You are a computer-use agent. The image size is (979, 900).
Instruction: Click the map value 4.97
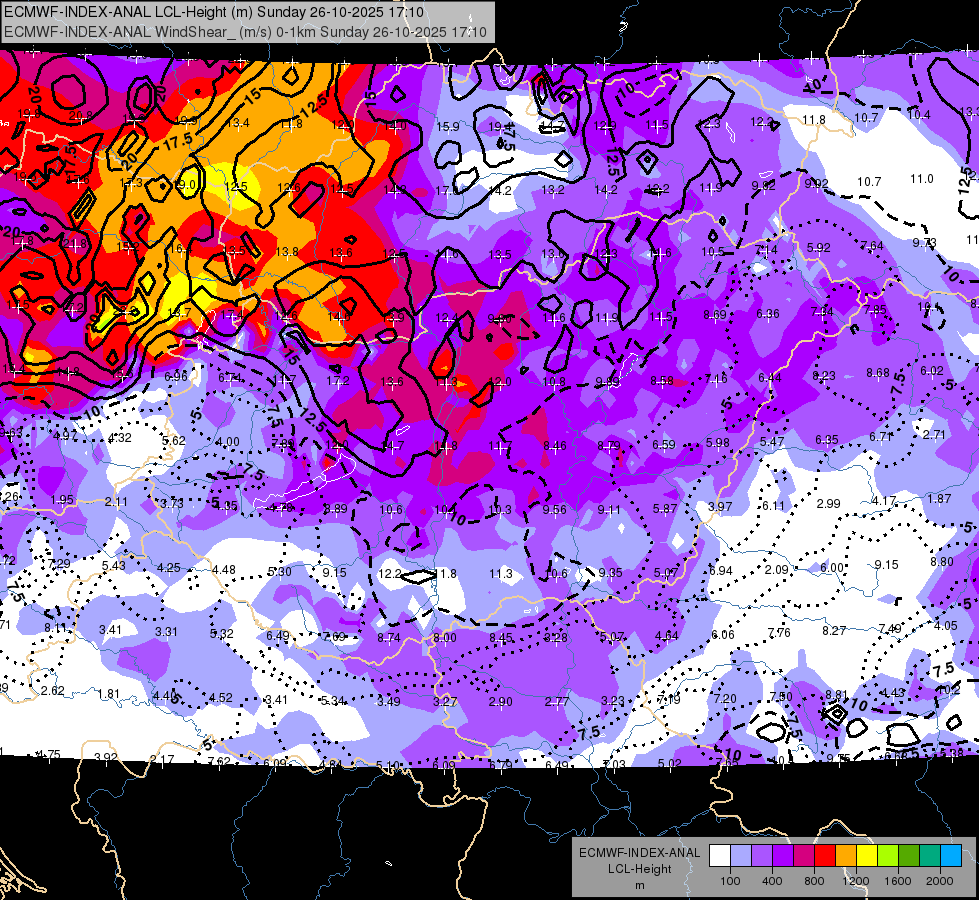[66, 435]
